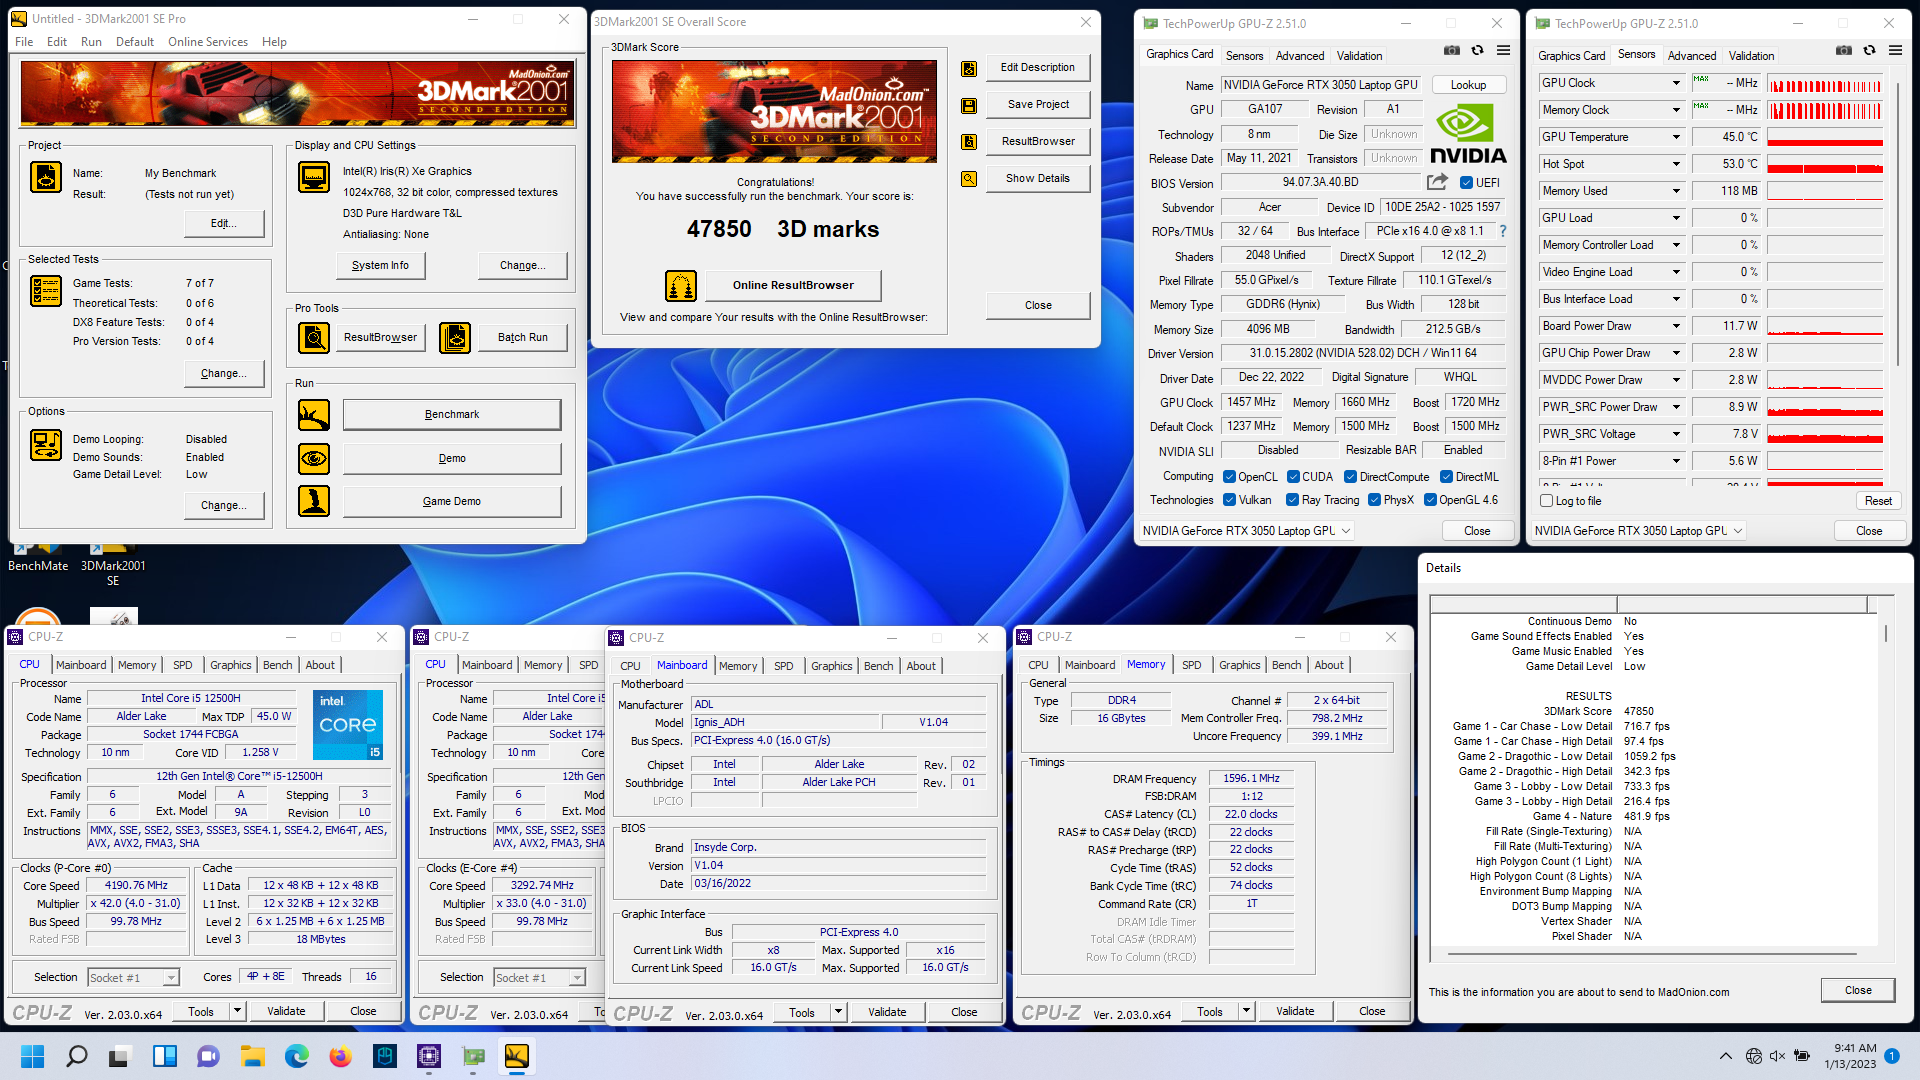Viewport: 1920px width, 1080px height.
Task: Click the Demo eye icon in 3DMark2001
Action: (x=314, y=458)
